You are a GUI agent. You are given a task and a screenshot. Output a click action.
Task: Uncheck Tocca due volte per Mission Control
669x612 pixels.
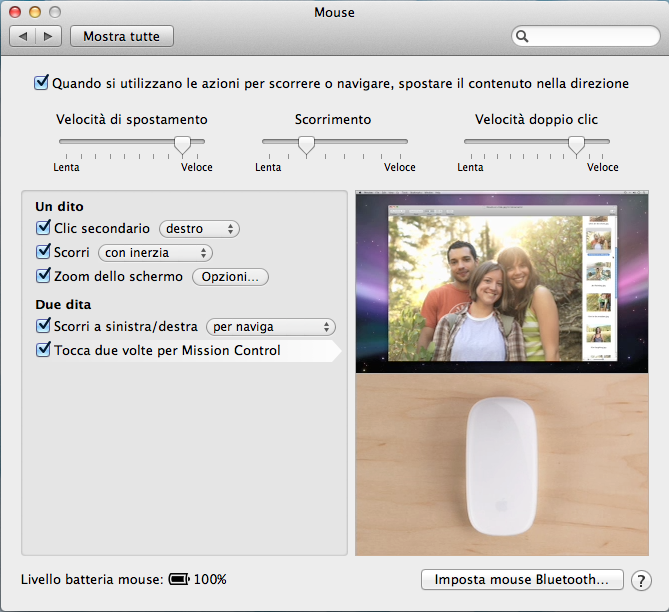coord(43,349)
